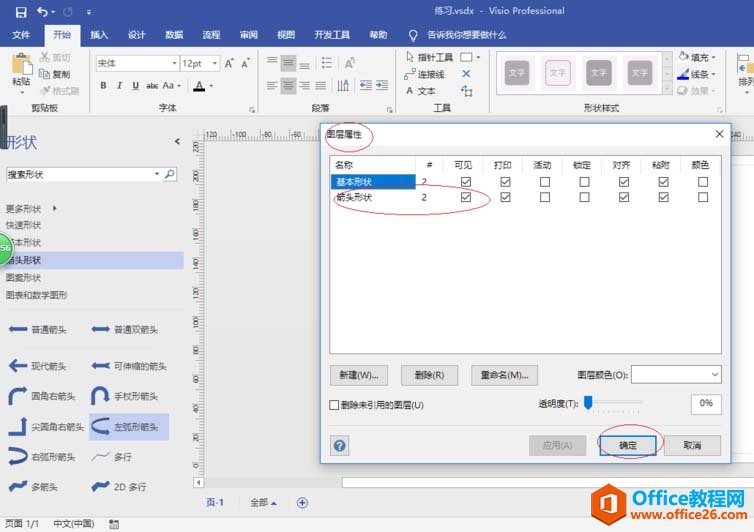Click the 新建(W)... button

358,375
